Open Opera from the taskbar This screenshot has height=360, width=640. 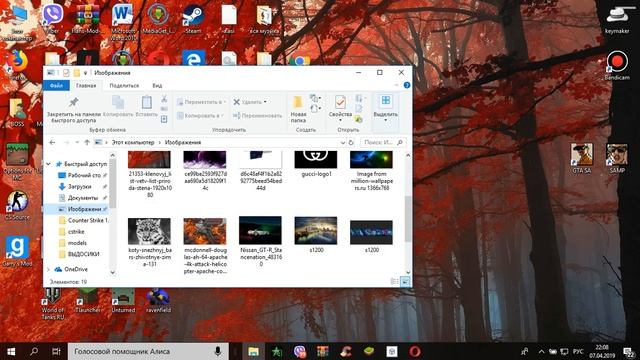[x=414, y=351]
